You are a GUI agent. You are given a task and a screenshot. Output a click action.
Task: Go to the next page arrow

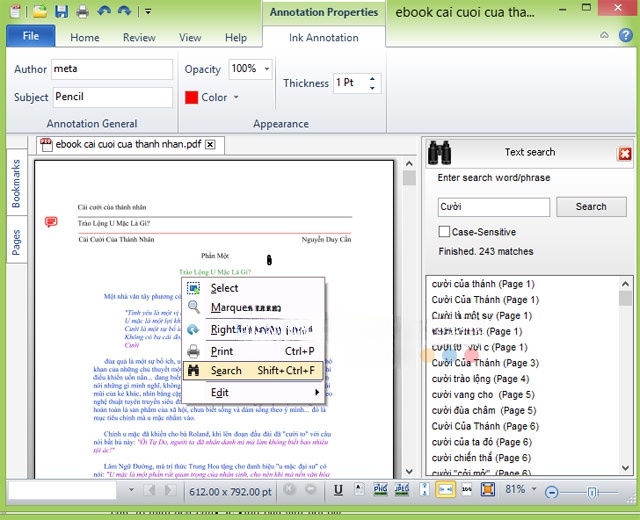170,490
